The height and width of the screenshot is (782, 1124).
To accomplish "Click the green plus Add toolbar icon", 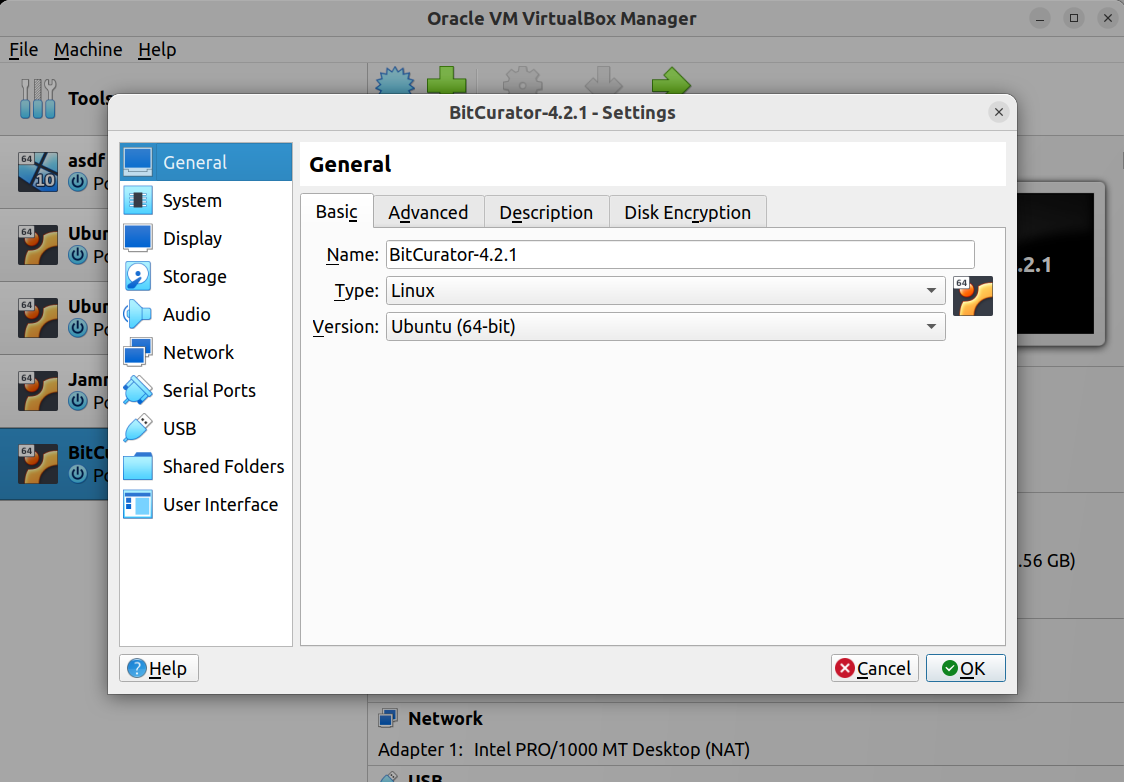I will (447, 80).
